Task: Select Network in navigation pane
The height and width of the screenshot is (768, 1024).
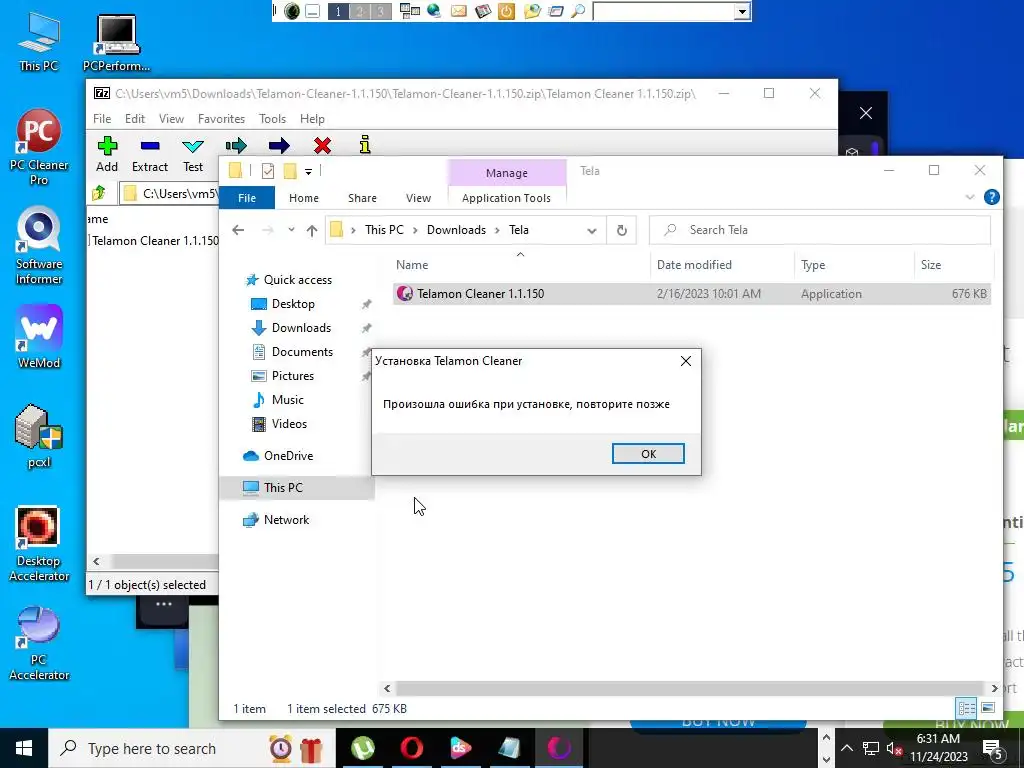Action: point(286,520)
